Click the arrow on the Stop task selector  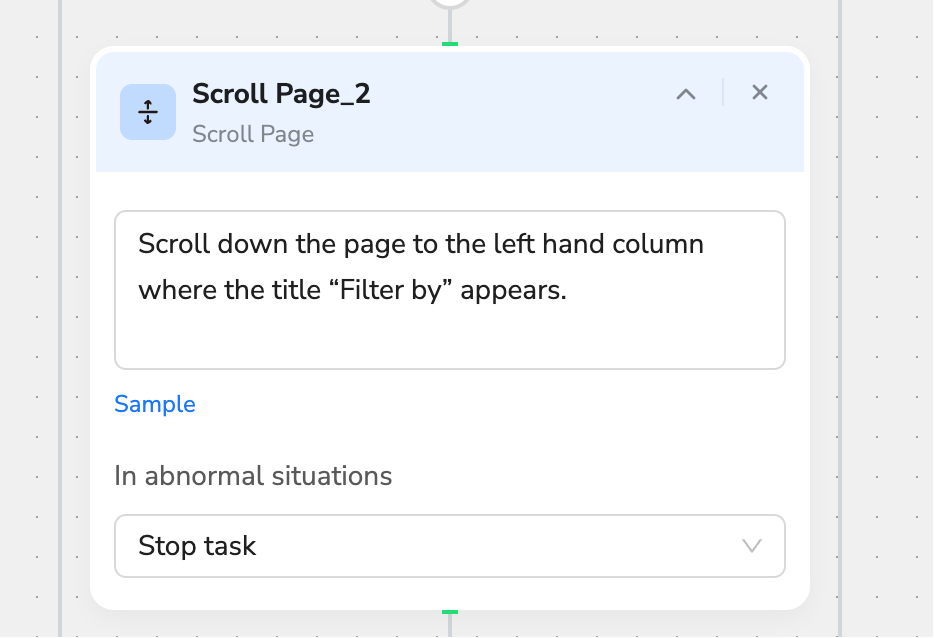[752, 546]
